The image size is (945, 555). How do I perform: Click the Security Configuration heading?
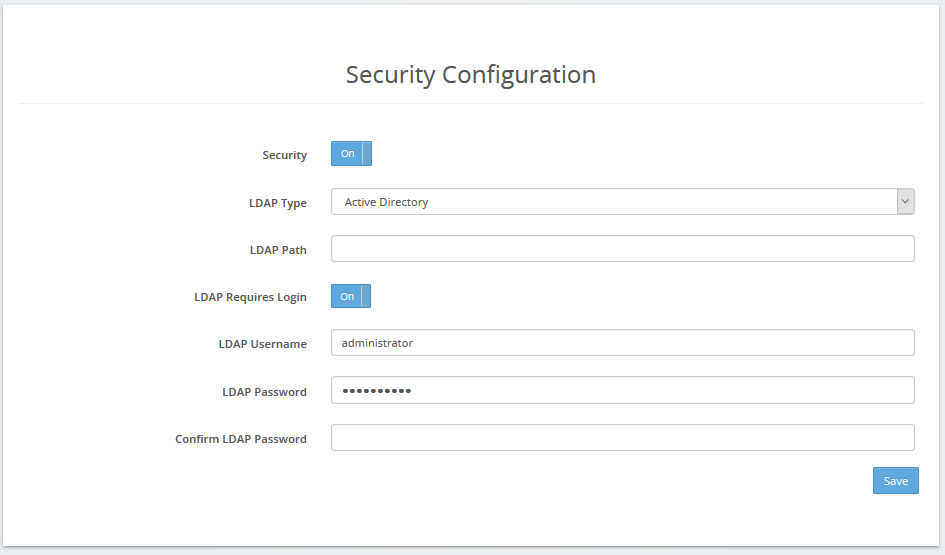click(x=471, y=75)
